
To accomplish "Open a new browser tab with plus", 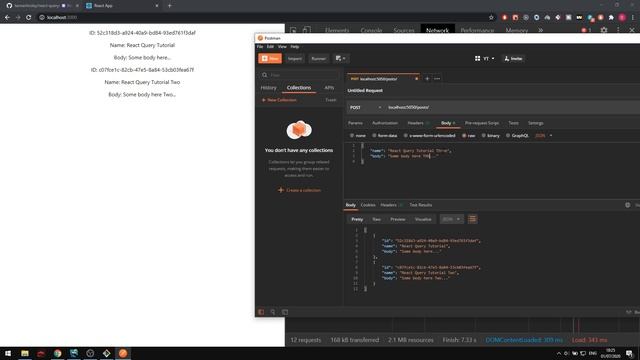I will (170, 6).
